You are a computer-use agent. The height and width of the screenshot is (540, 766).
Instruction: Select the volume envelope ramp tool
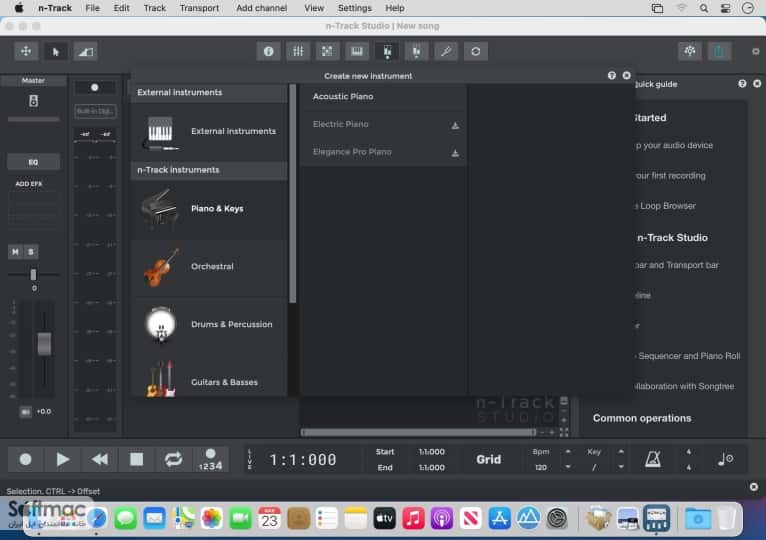coord(85,51)
